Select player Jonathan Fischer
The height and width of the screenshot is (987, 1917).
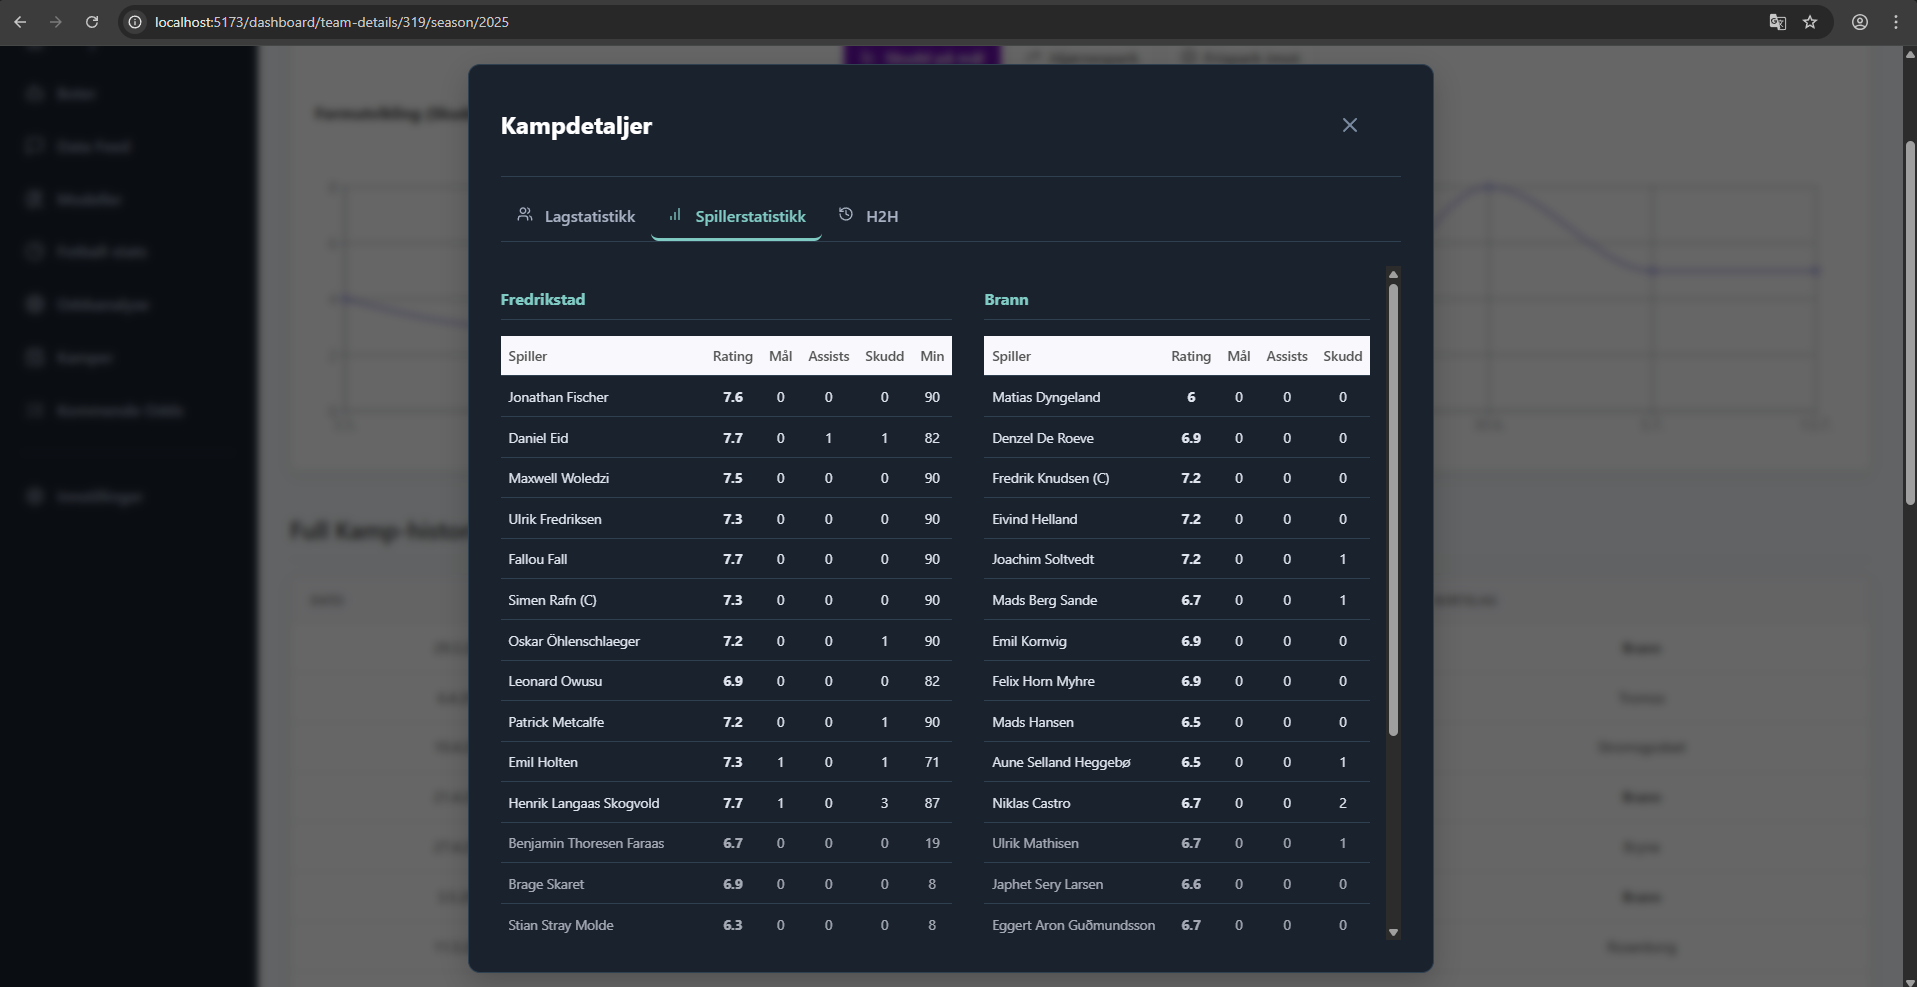(x=558, y=397)
